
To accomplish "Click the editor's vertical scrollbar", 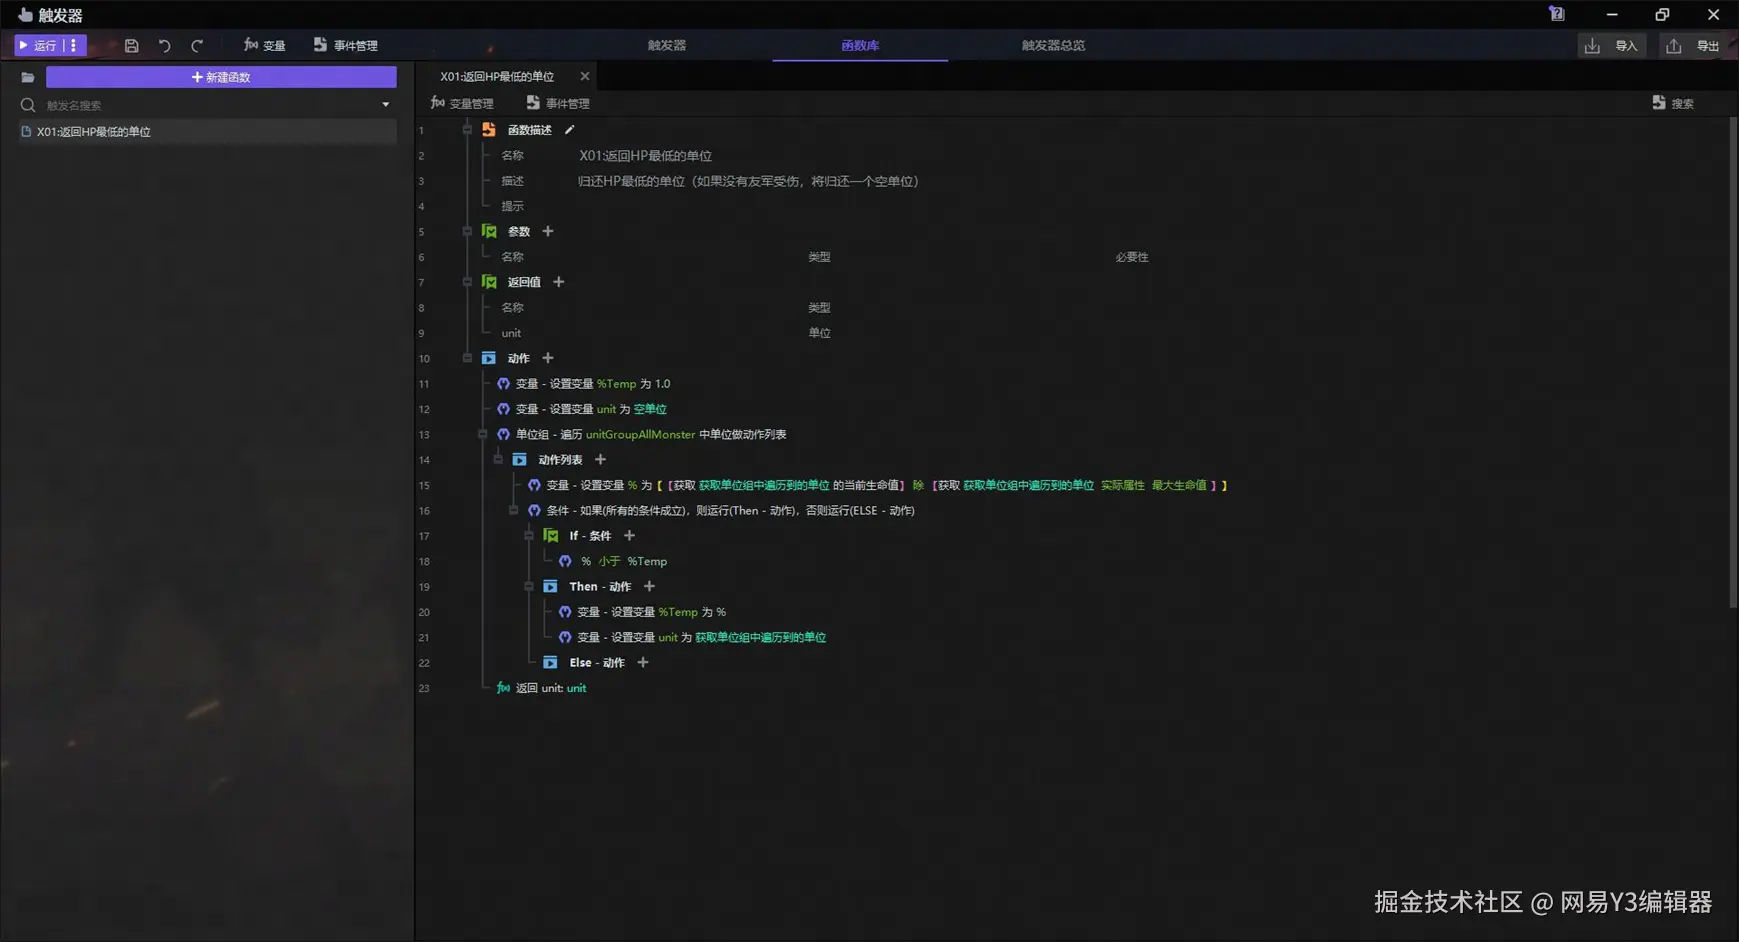I will (1733, 362).
